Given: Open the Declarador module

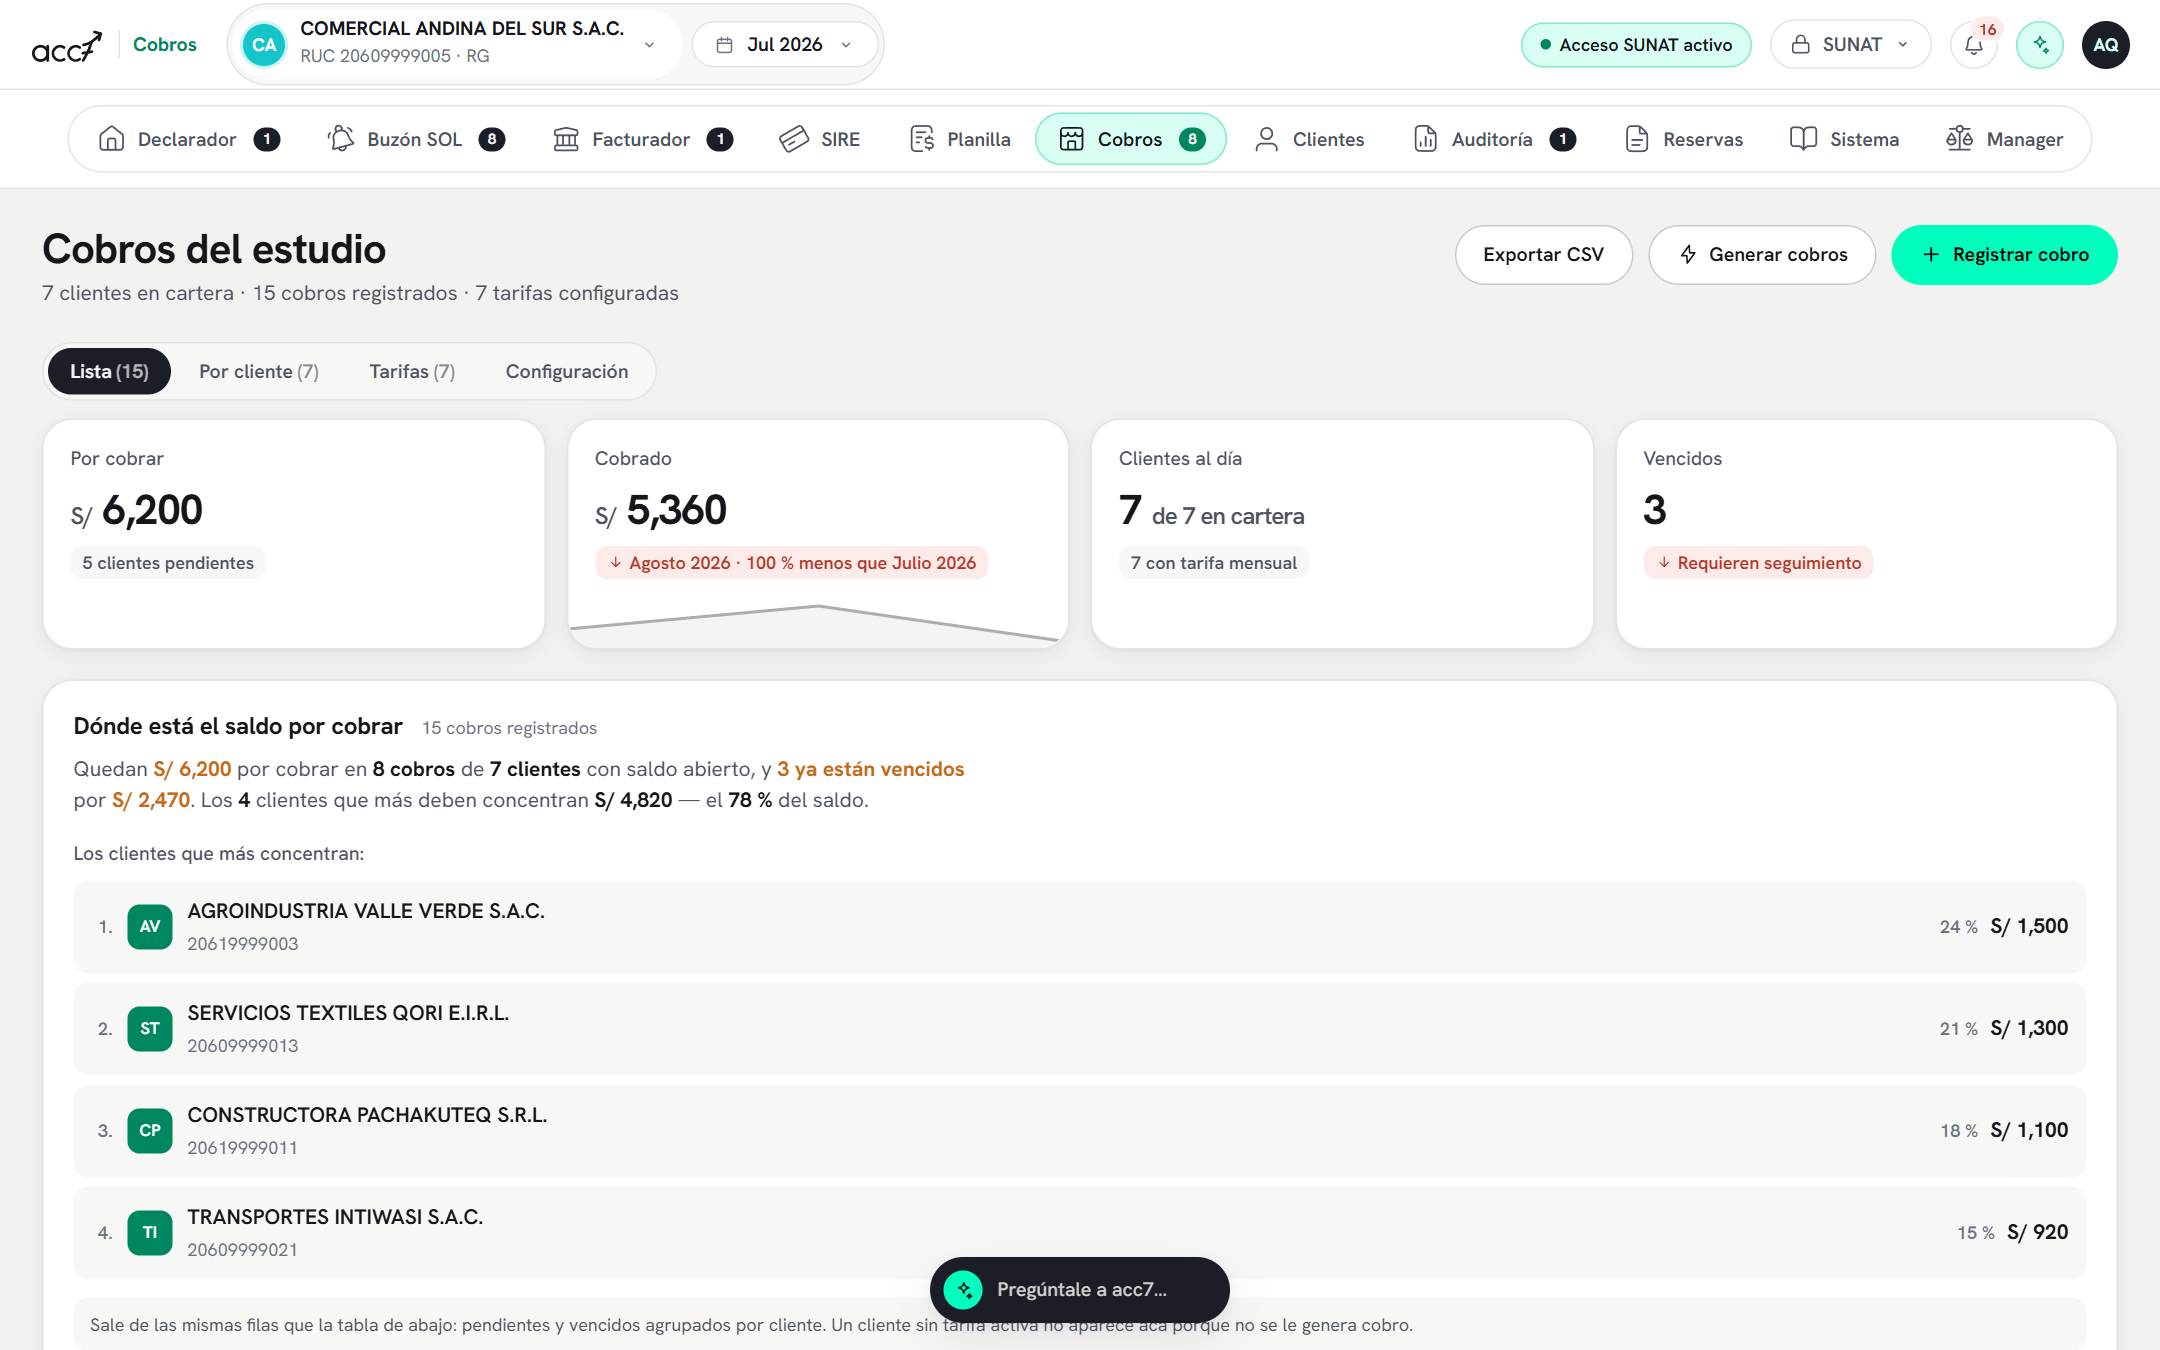Looking at the screenshot, I should click(x=189, y=139).
